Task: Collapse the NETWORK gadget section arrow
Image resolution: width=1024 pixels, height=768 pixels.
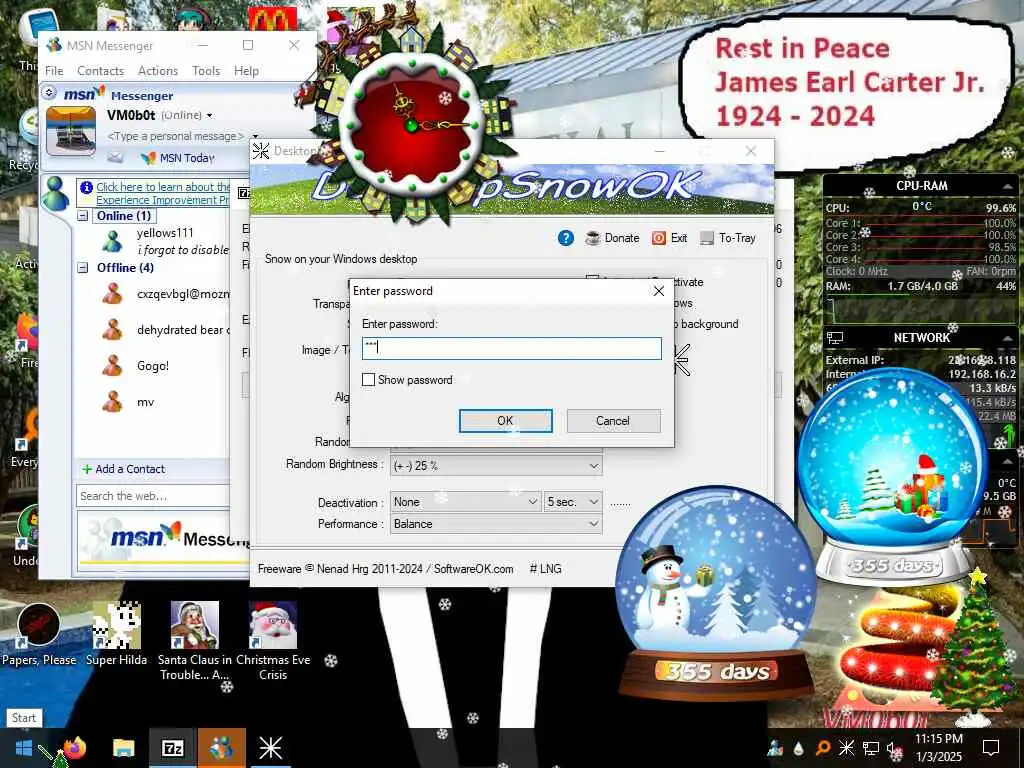Action: tap(1008, 338)
